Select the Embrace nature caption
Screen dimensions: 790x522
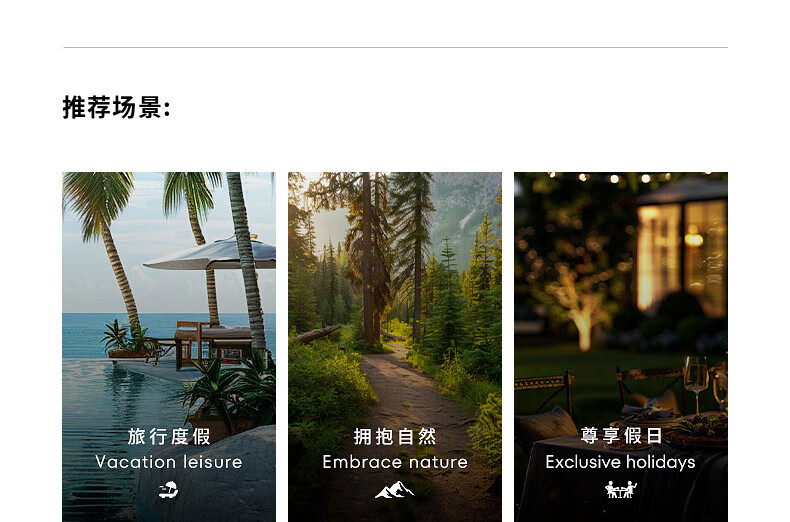coord(395,462)
